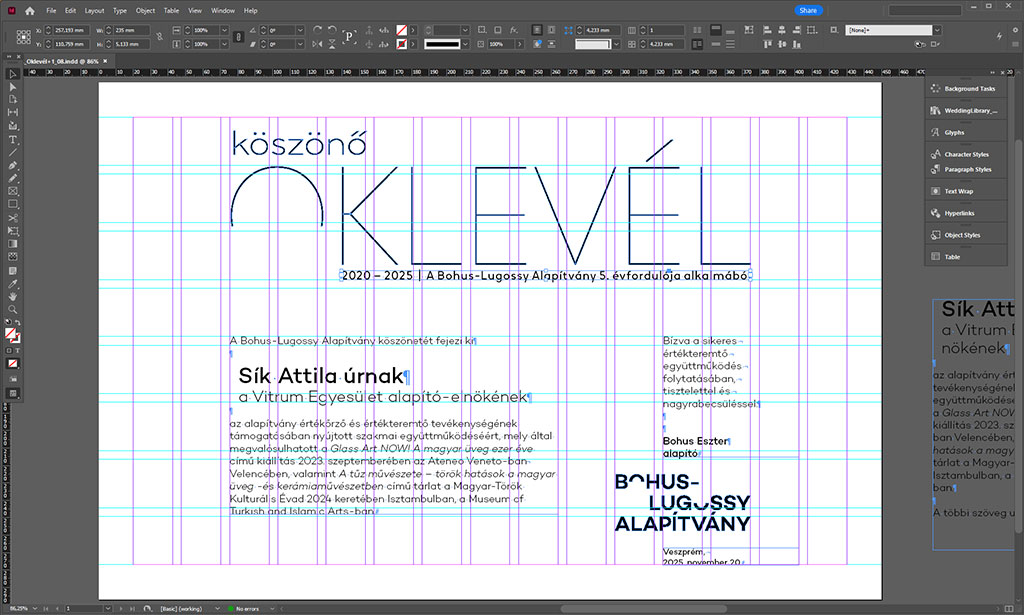Open the rotation angle dropdown
Viewport: 1024px width, 615px height.
pyautogui.click(x=300, y=30)
